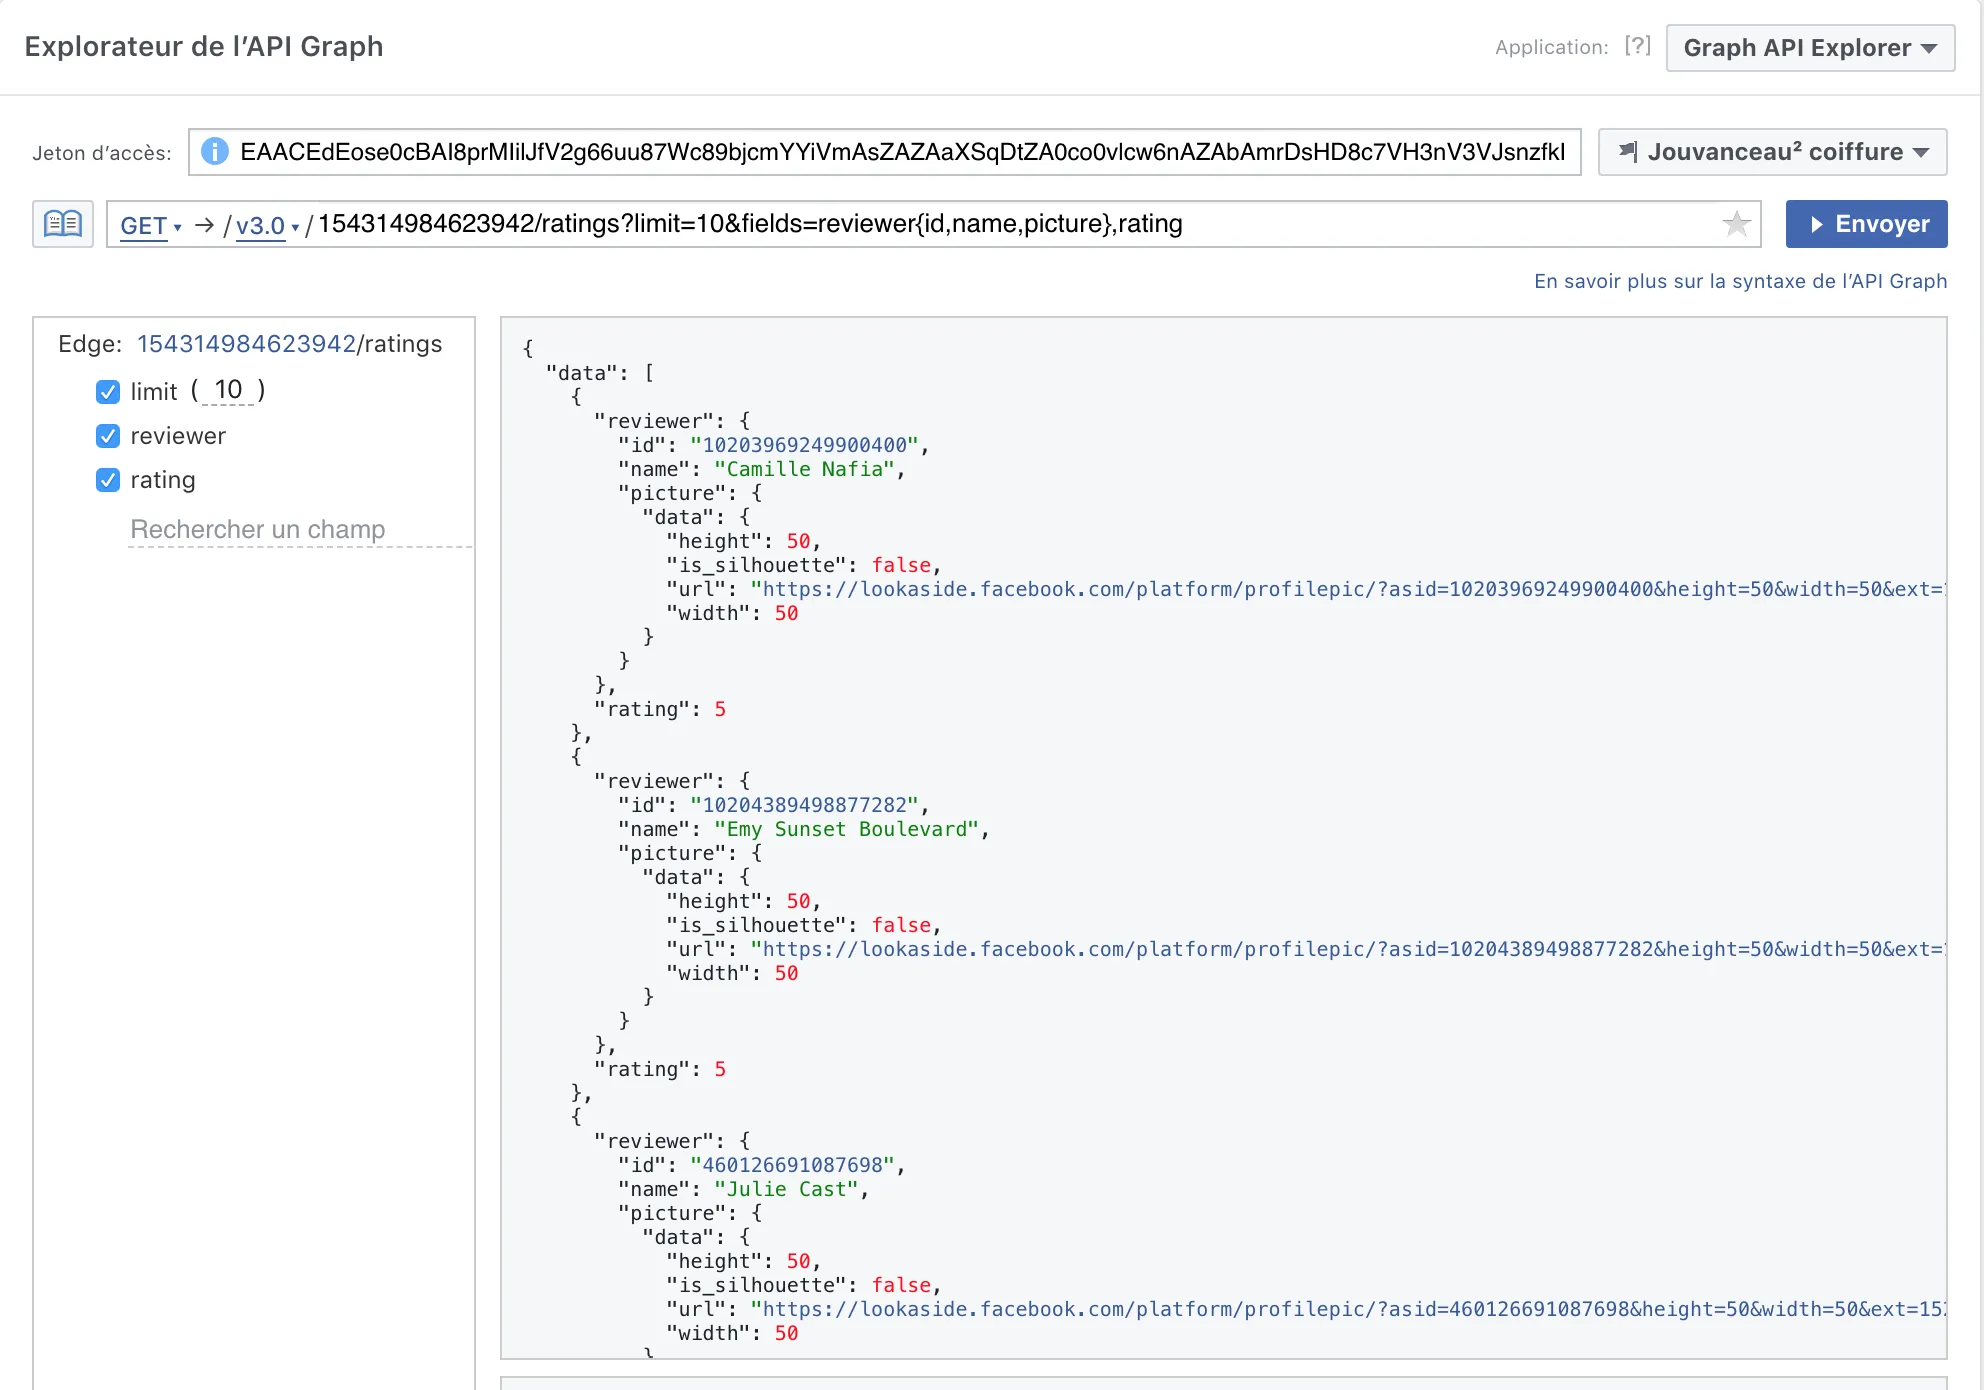Uncheck the reviewer field checkbox
Screen dimensions: 1984x1390
pyautogui.click(x=108, y=436)
